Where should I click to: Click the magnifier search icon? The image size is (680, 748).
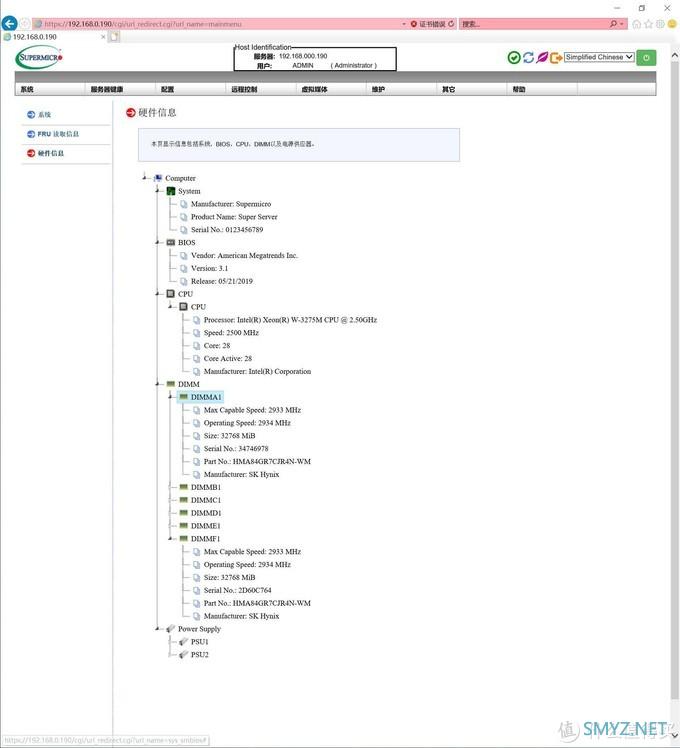pos(613,24)
